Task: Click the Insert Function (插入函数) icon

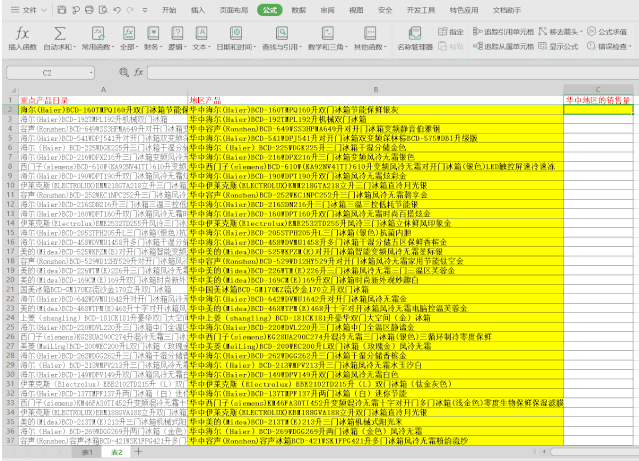Action: click(x=22, y=33)
